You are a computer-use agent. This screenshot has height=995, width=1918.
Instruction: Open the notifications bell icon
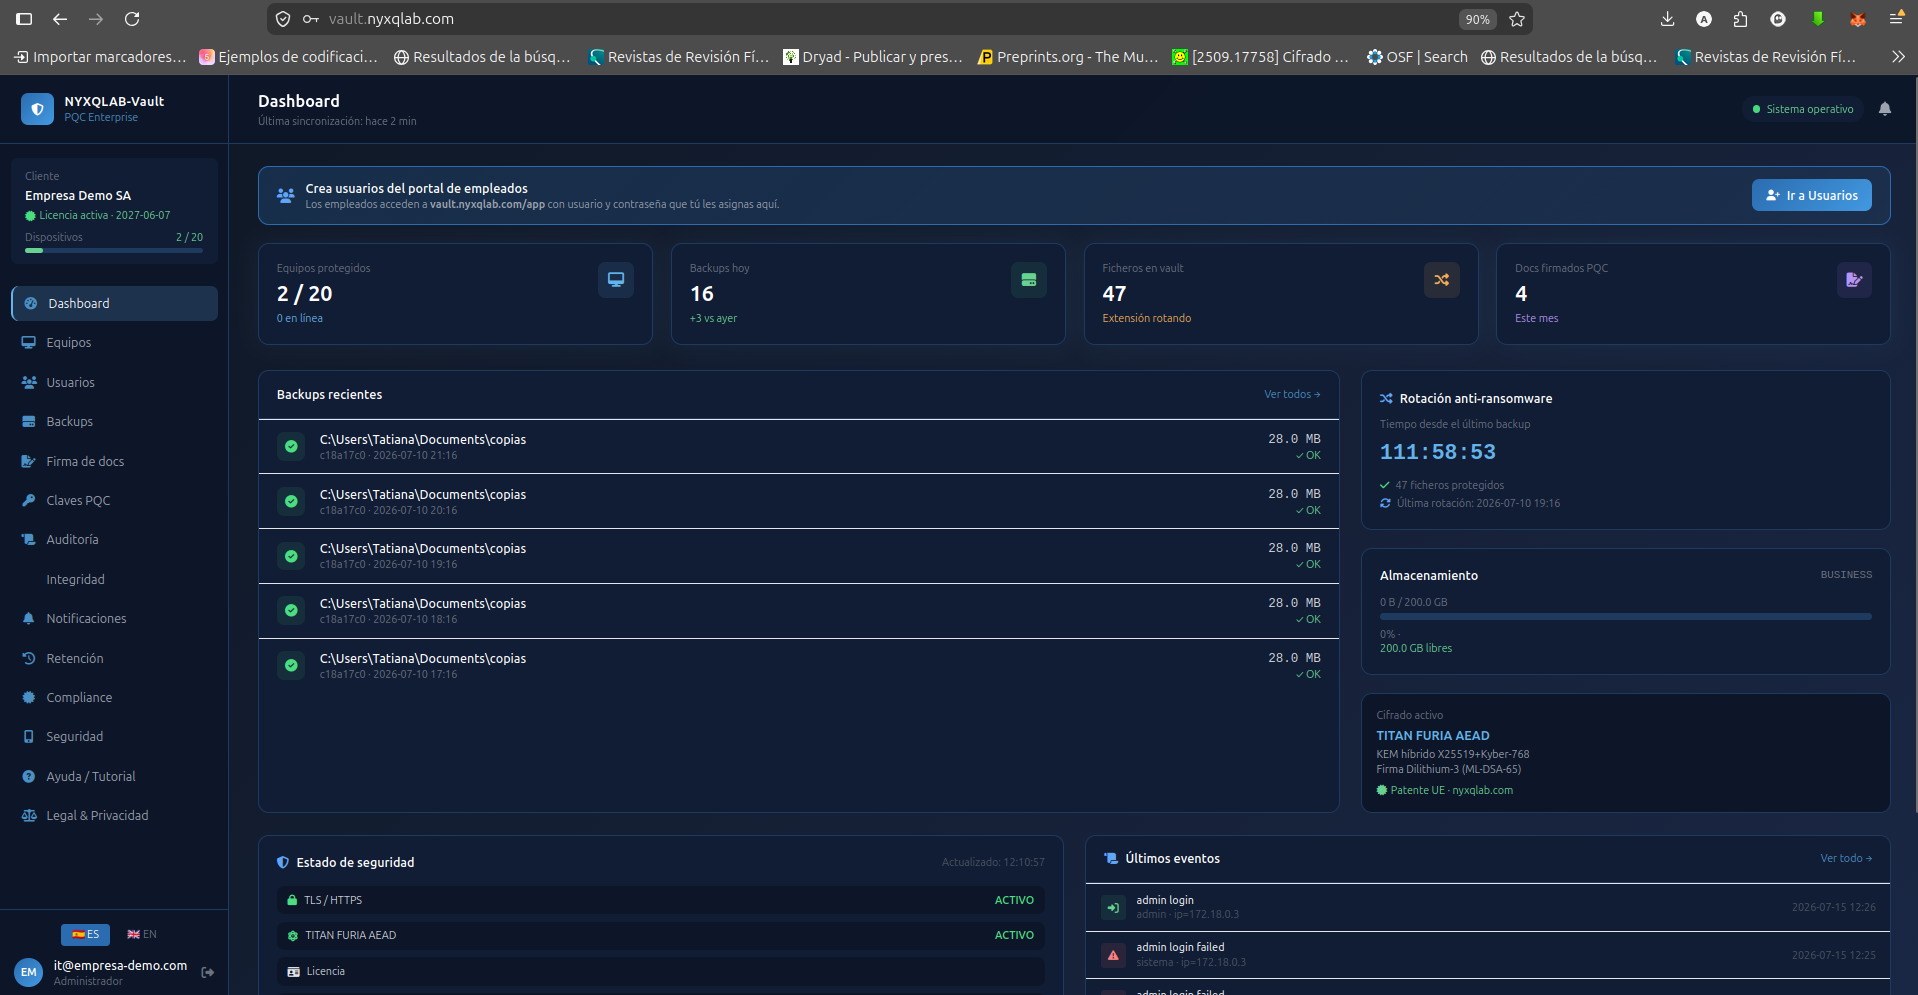tap(1884, 109)
